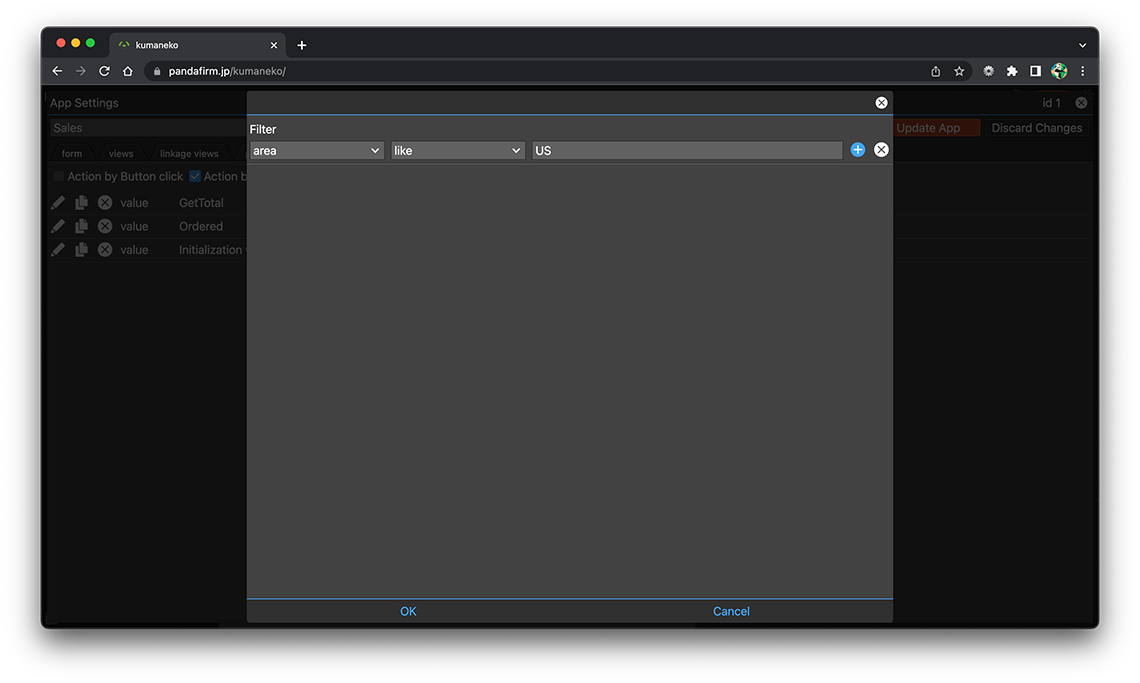Switch to the linkage views tab
Screen dimensions: 1140x683
(189, 154)
